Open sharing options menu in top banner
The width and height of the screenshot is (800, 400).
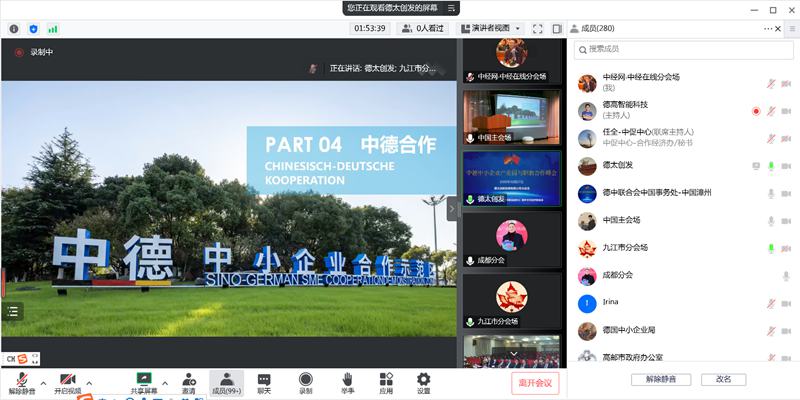click(451, 8)
